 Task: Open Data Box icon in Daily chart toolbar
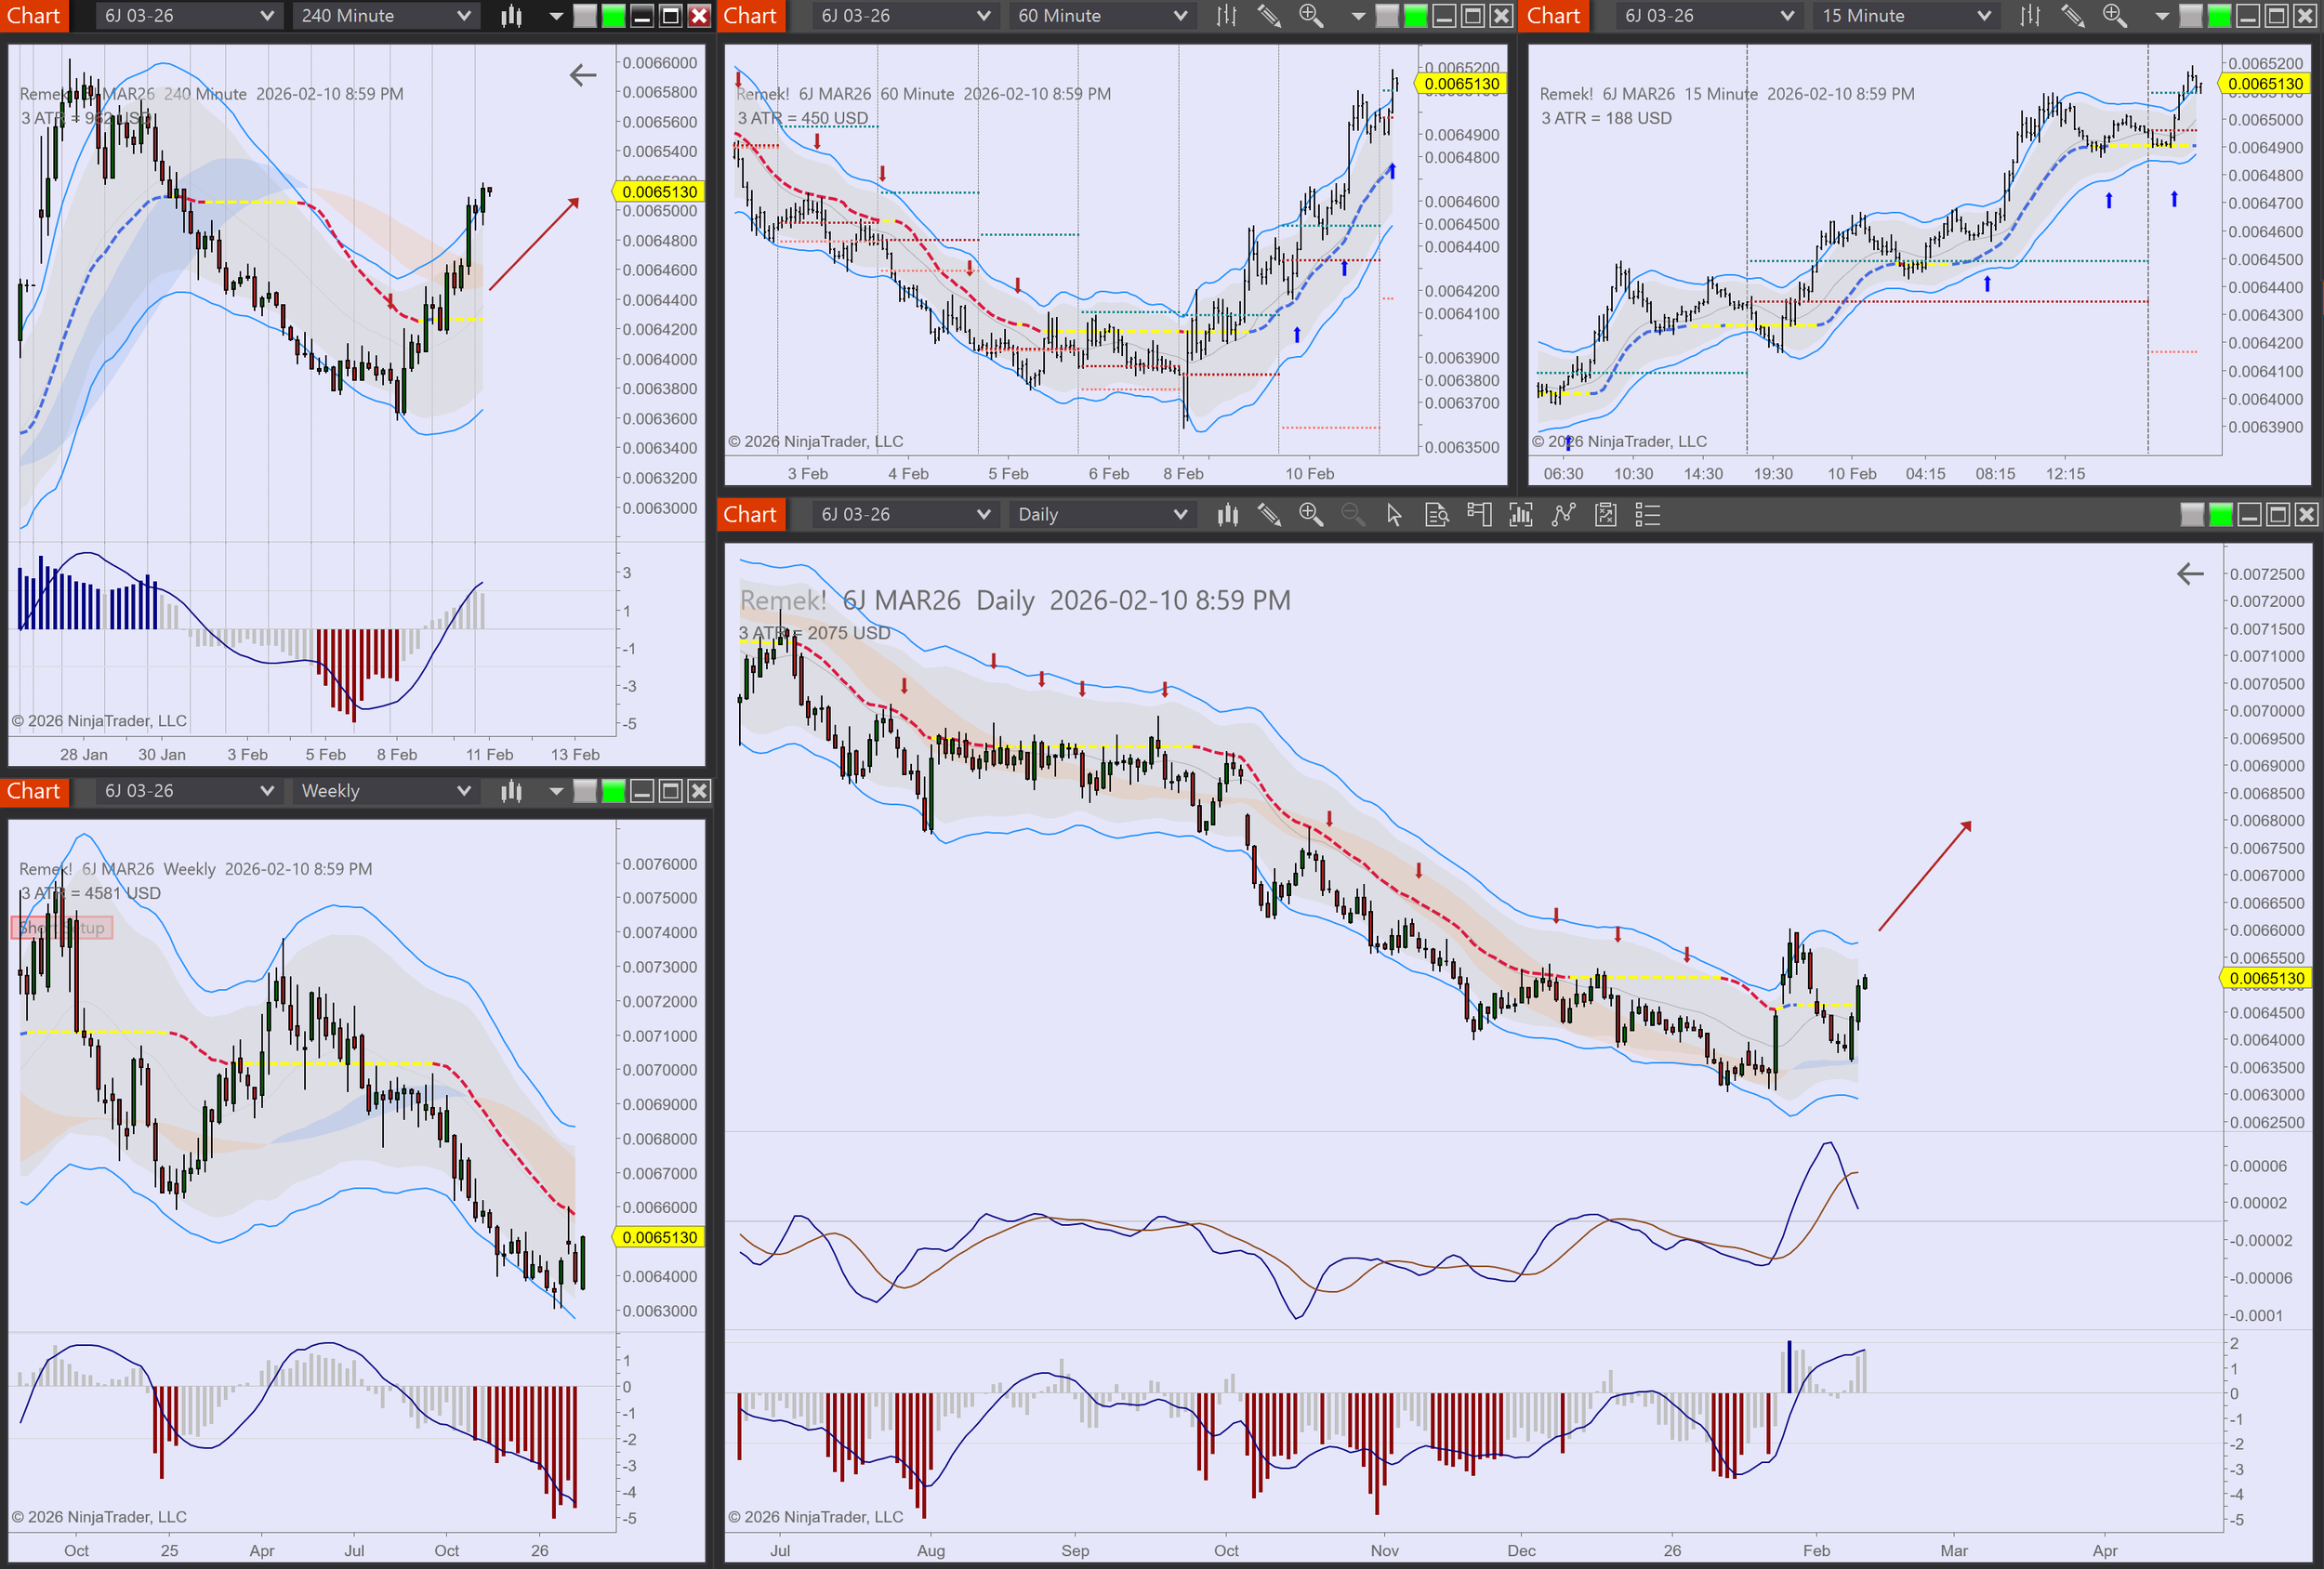[x=1436, y=515]
